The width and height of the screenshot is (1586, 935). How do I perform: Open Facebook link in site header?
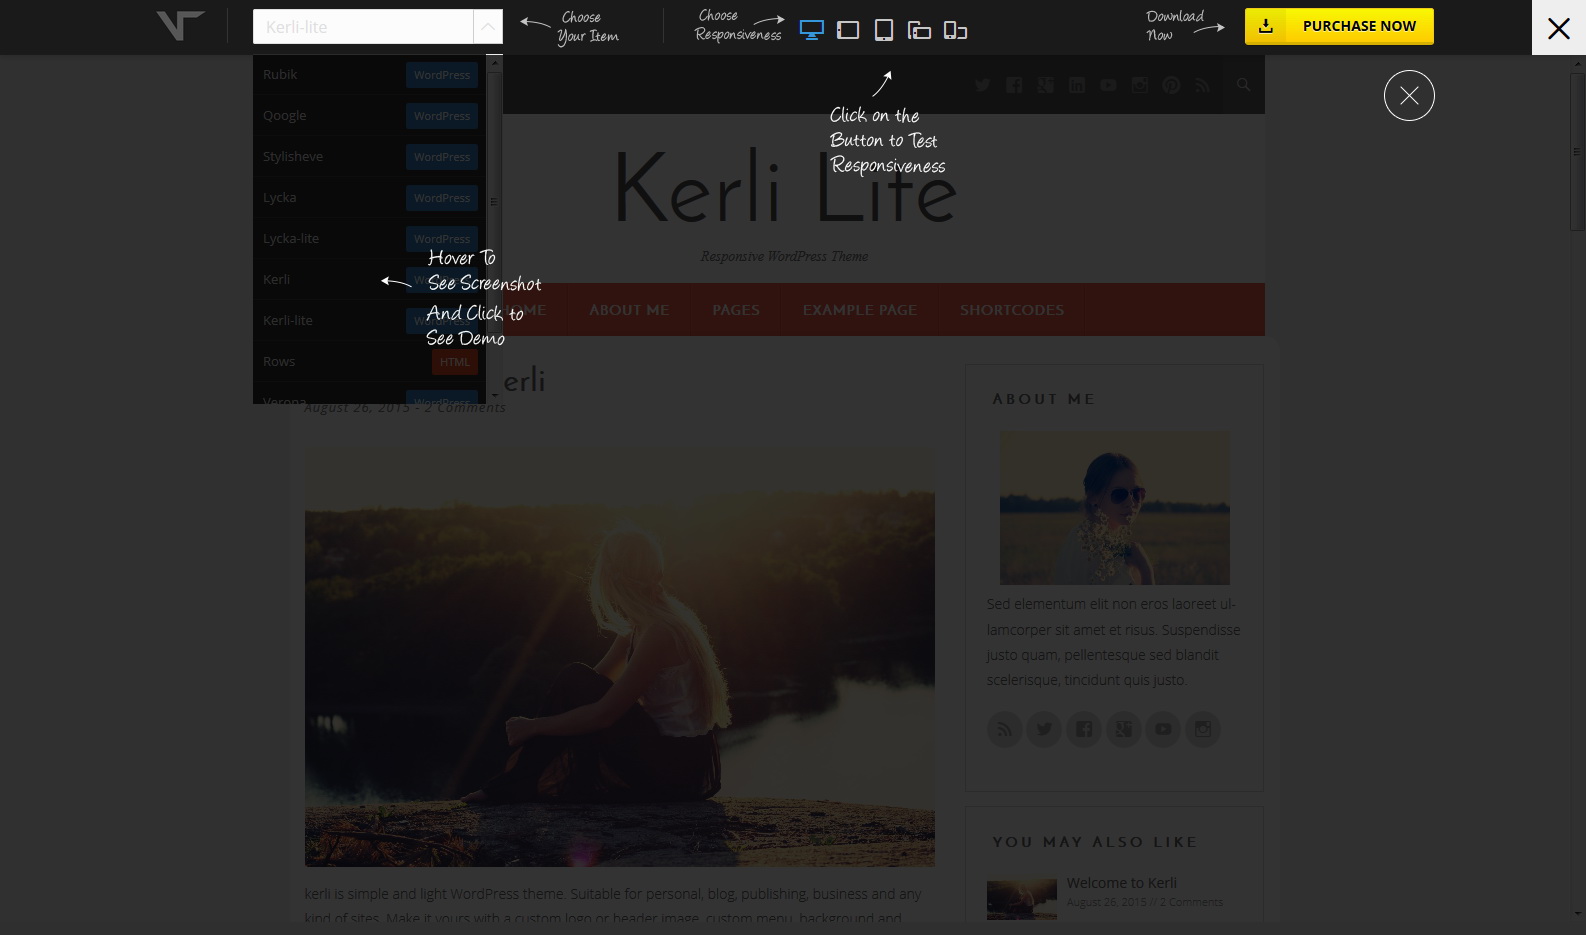pos(1014,85)
